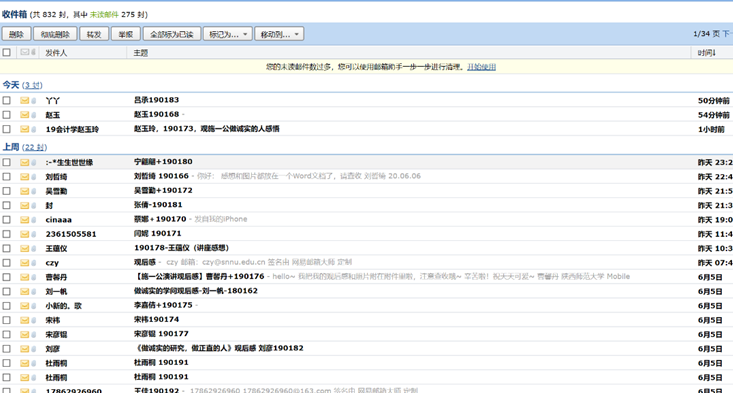The height and width of the screenshot is (393, 733).
Task: Sort by 时间 column header
Action: tap(706, 53)
